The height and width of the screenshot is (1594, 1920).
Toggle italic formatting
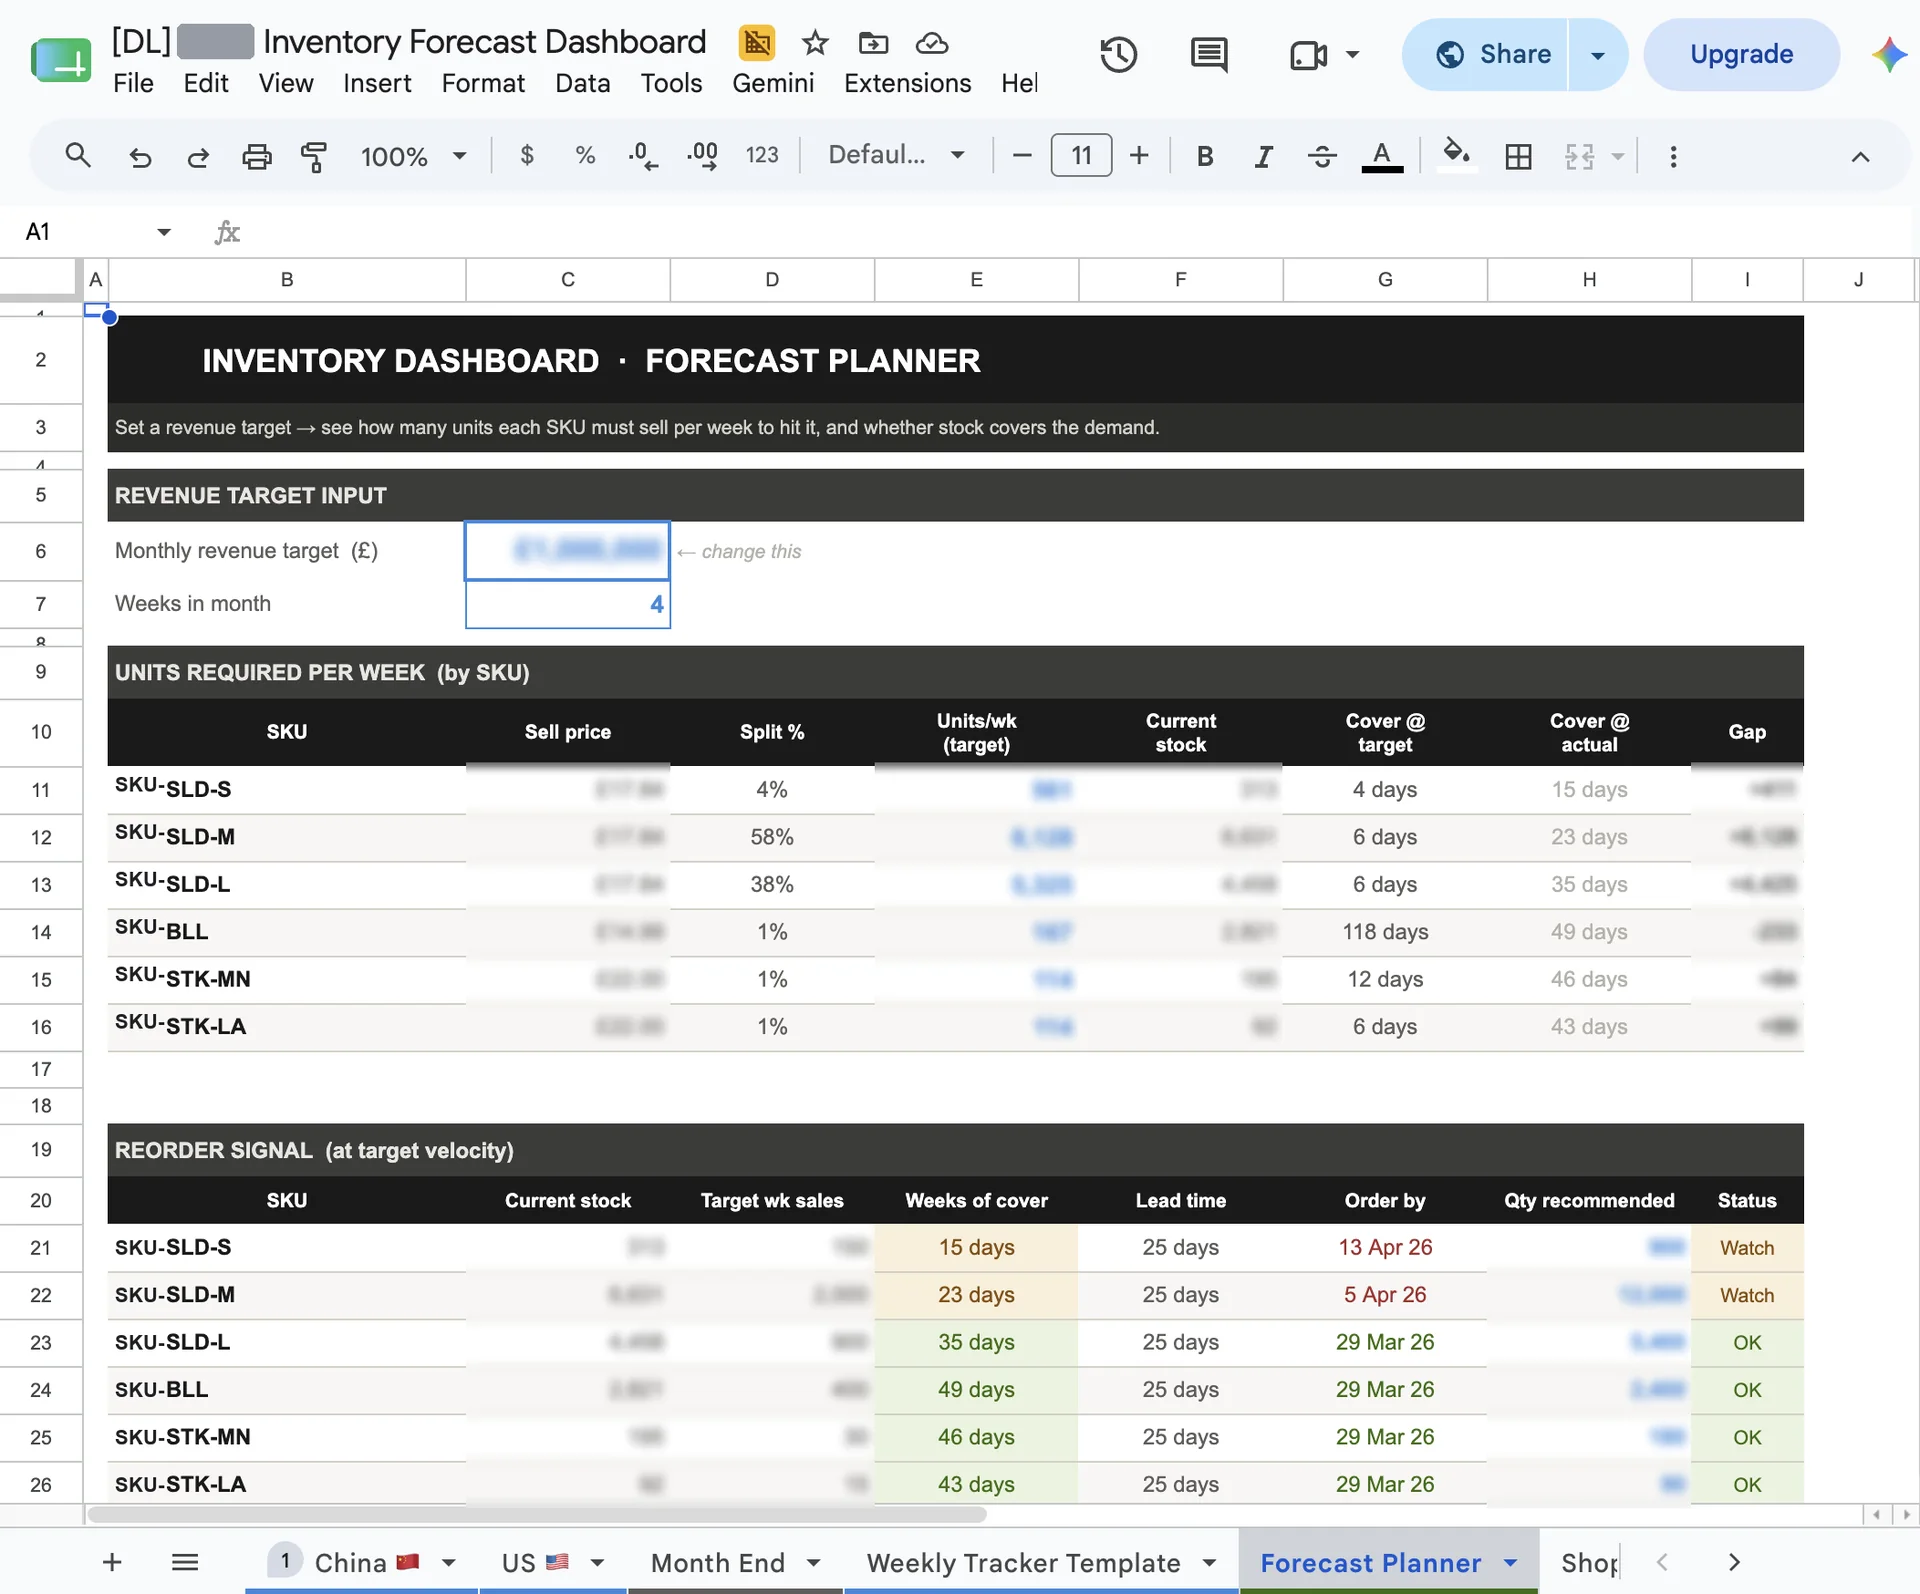click(x=1263, y=156)
